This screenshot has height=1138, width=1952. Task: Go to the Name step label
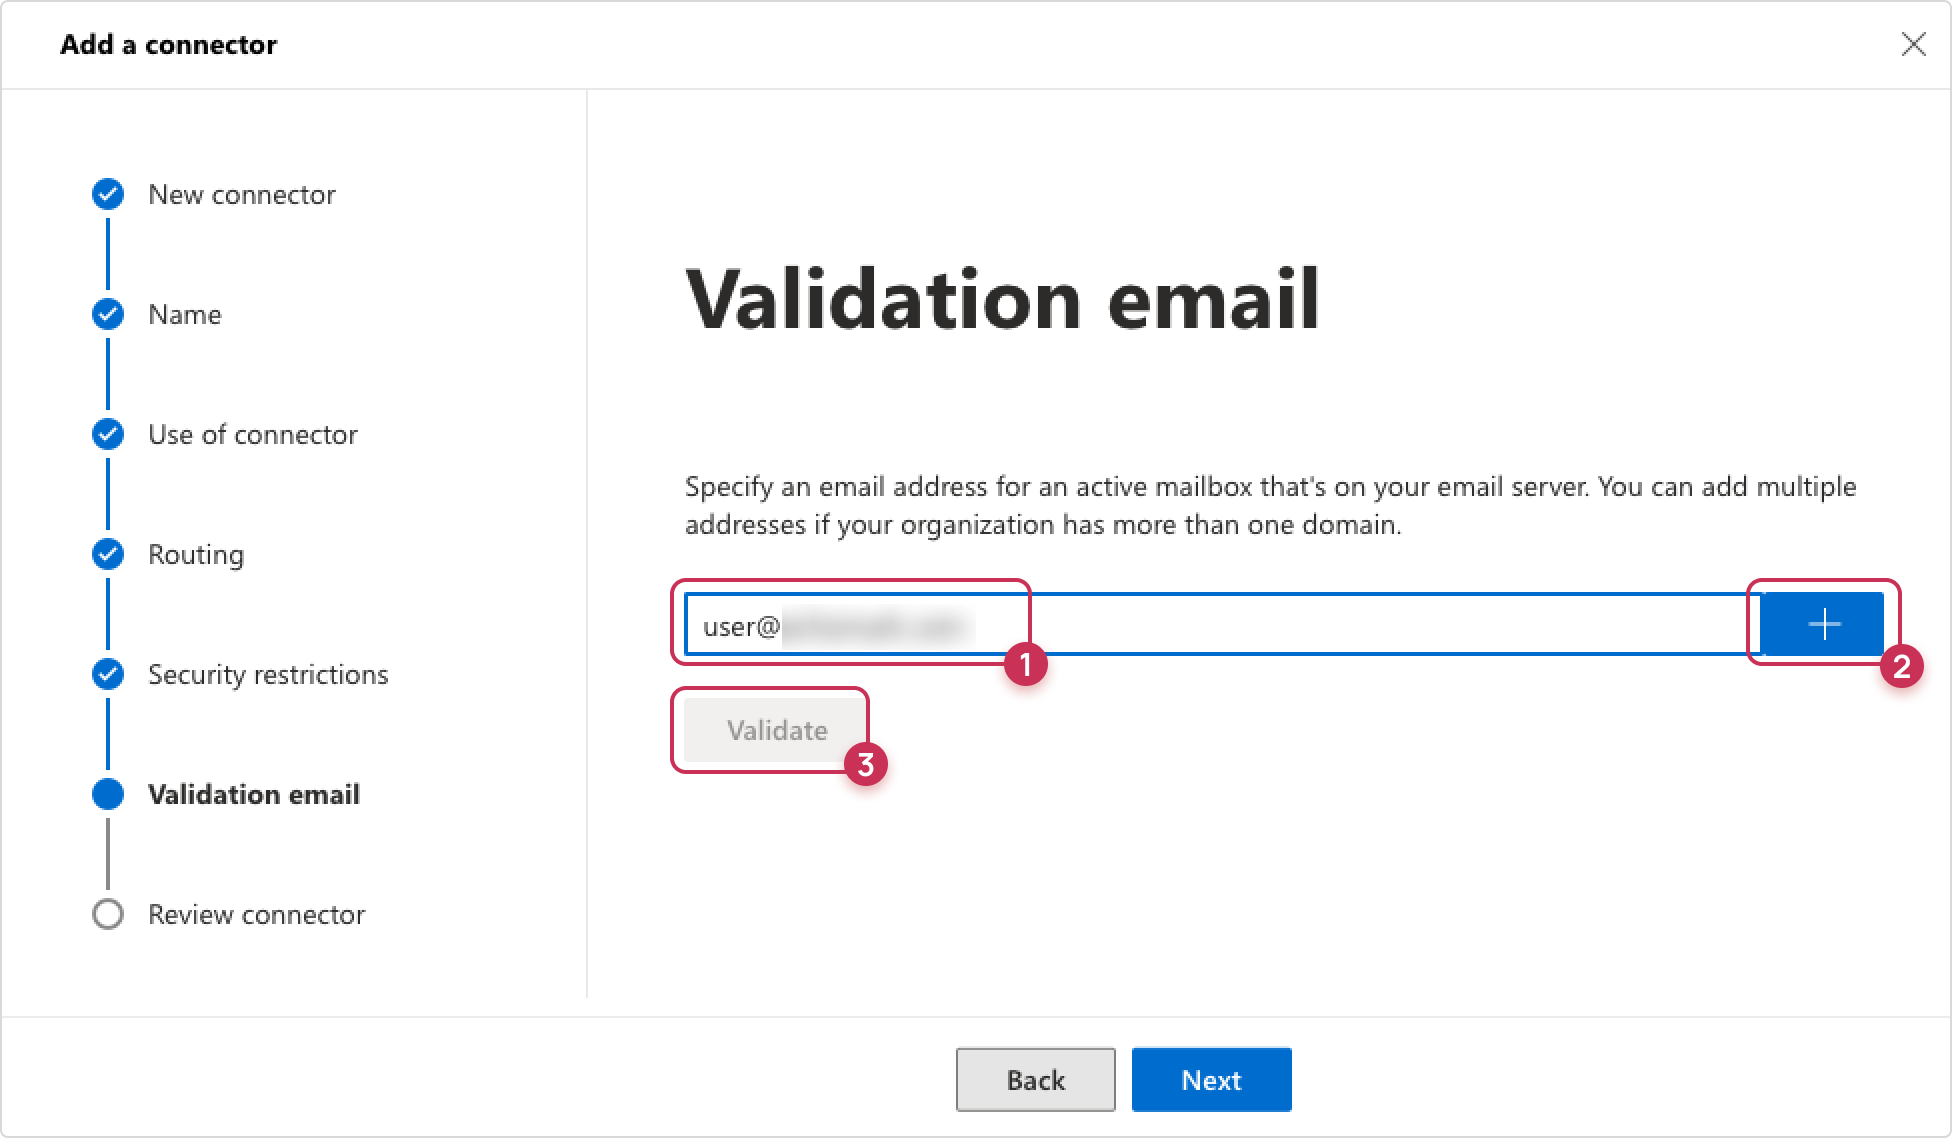(185, 314)
